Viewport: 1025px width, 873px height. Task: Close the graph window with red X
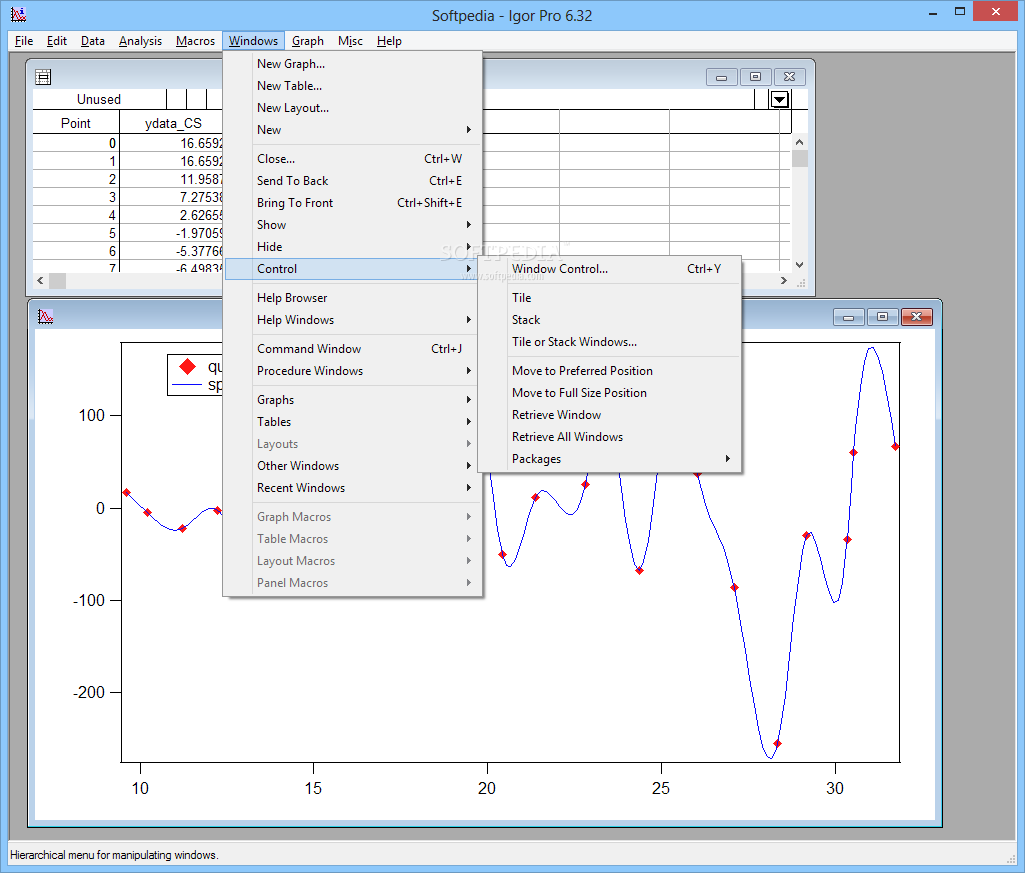click(916, 317)
